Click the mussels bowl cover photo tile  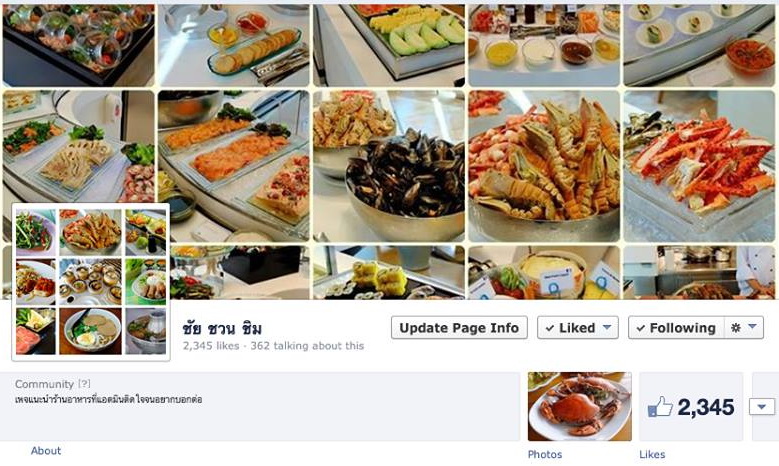pos(389,166)
